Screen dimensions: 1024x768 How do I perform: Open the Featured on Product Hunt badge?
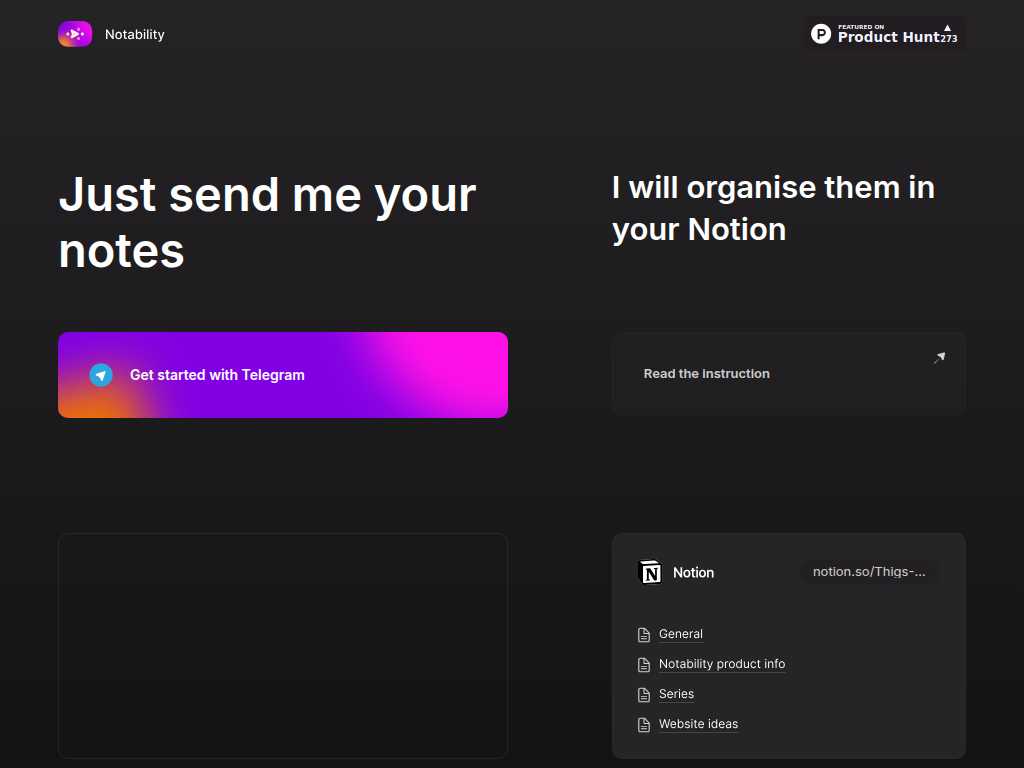tap(884, 33)
